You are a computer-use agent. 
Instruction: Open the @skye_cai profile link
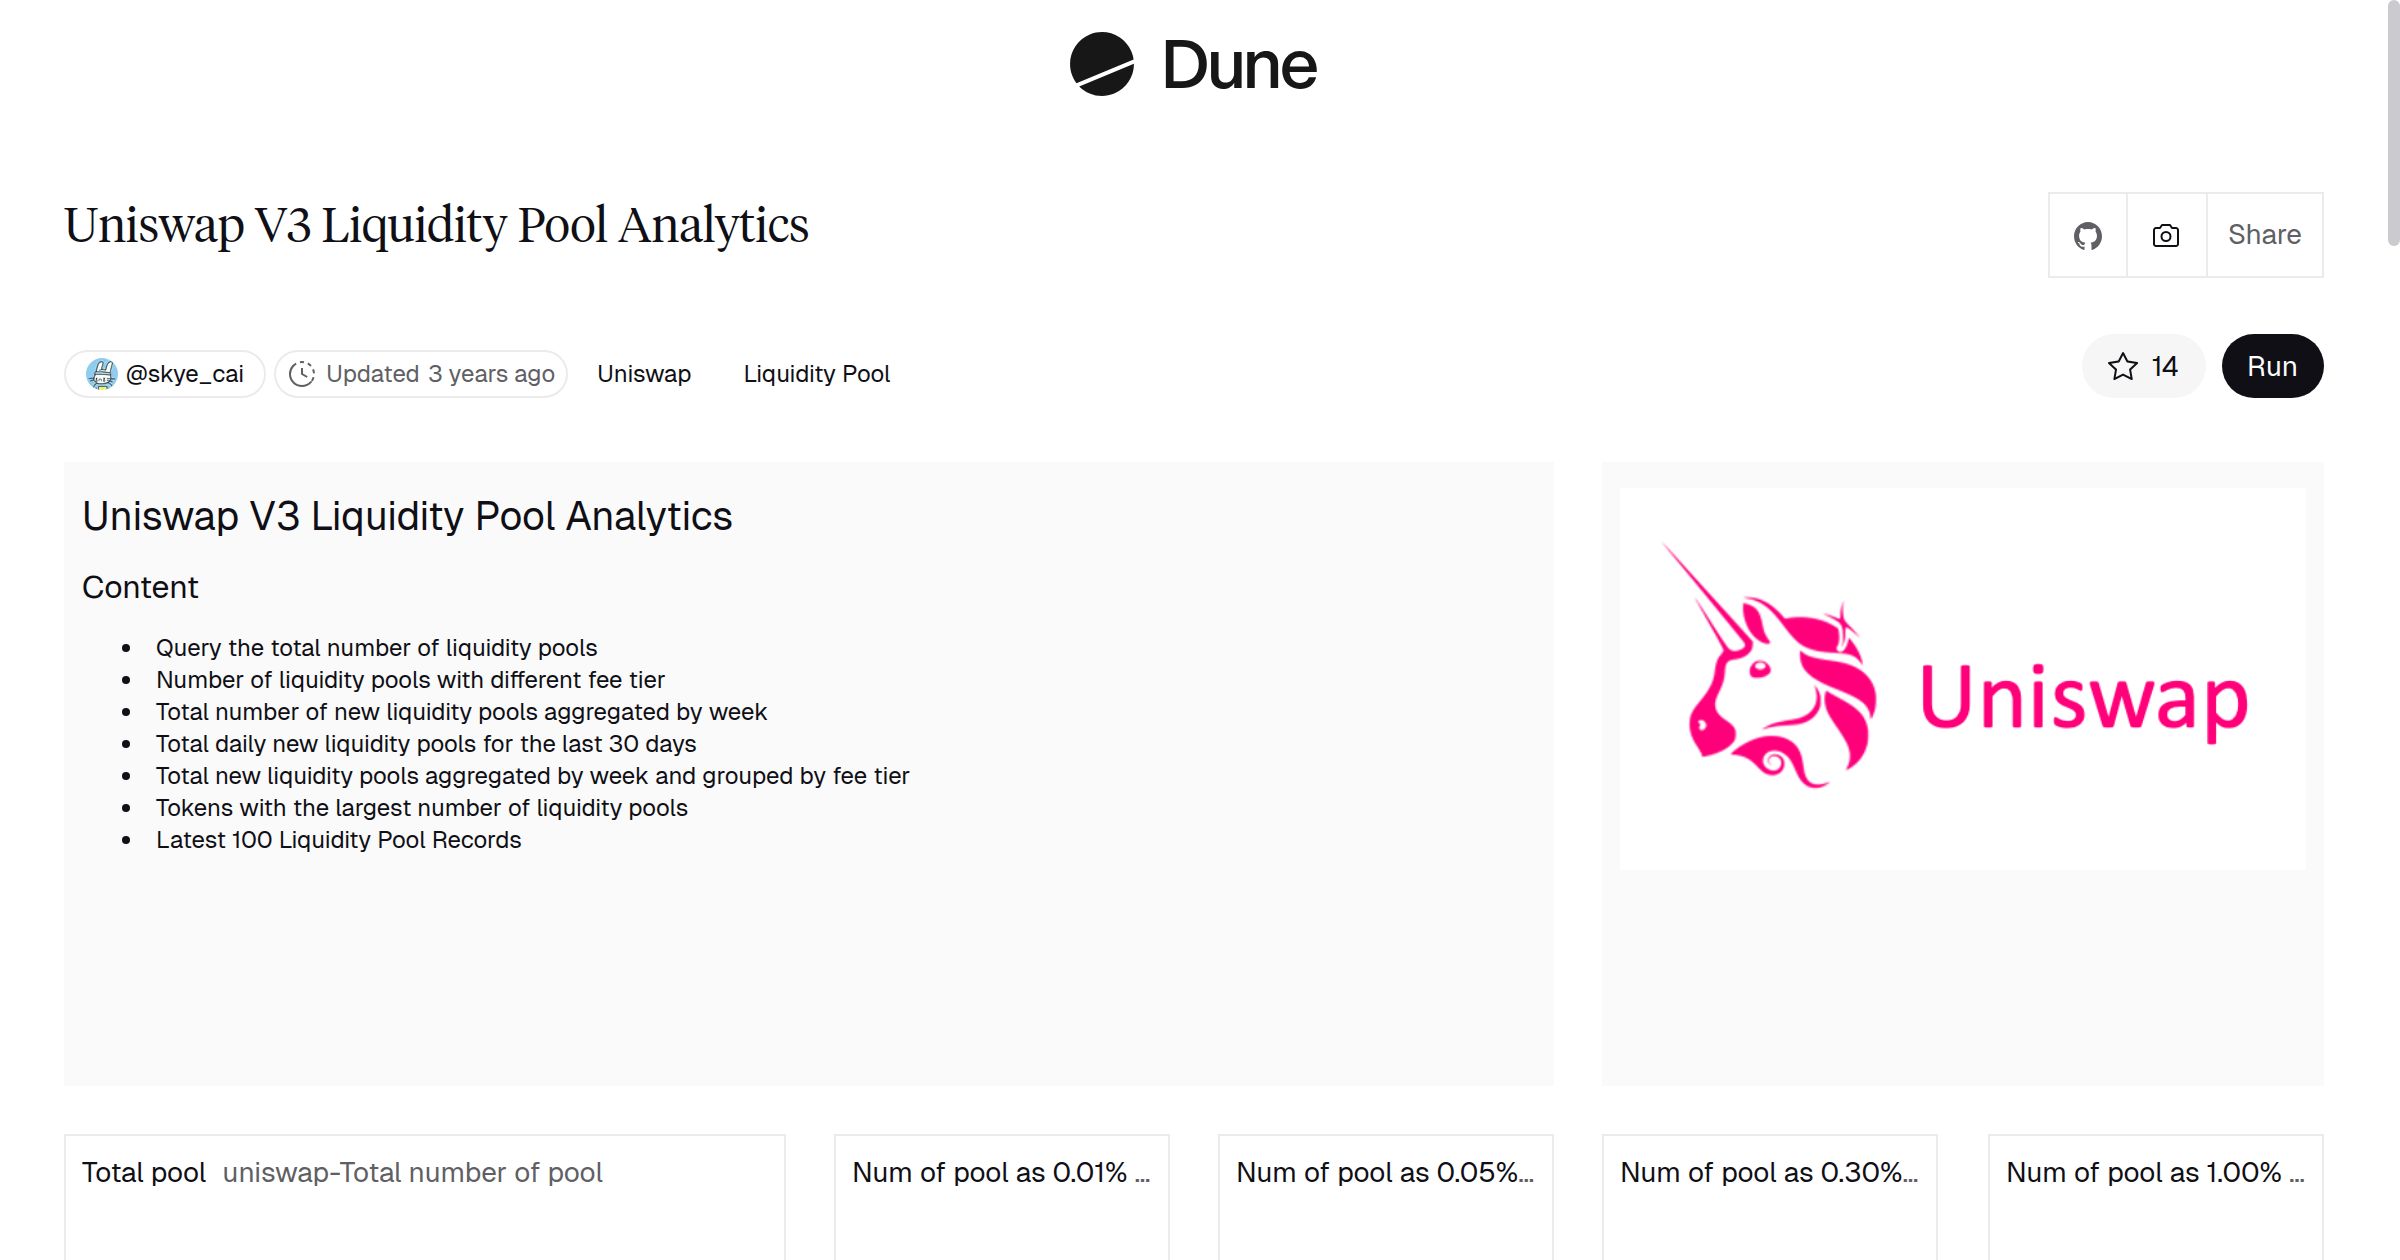pyautogui.click(x=185, y=373)
